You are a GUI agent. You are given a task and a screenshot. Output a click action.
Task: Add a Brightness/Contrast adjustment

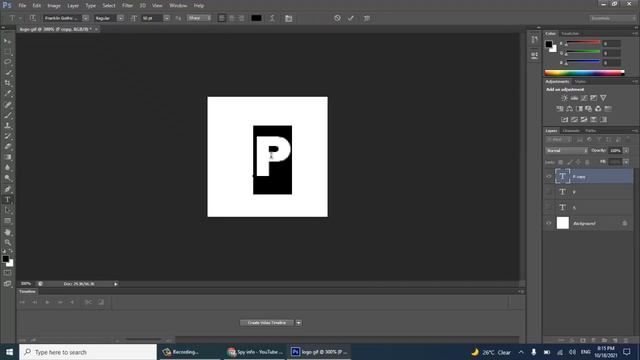pos(564,98)
